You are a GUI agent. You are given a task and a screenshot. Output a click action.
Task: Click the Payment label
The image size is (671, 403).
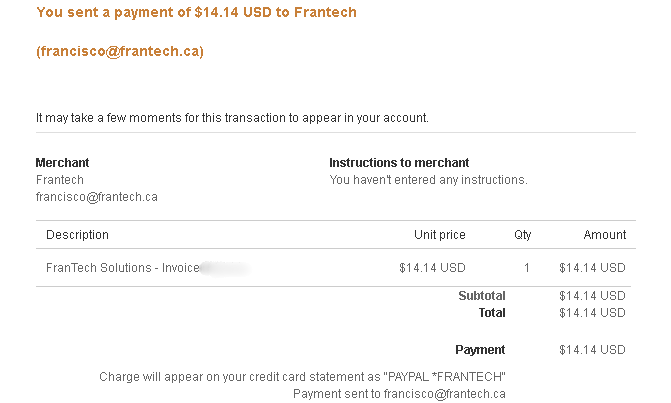pos(480,350)
